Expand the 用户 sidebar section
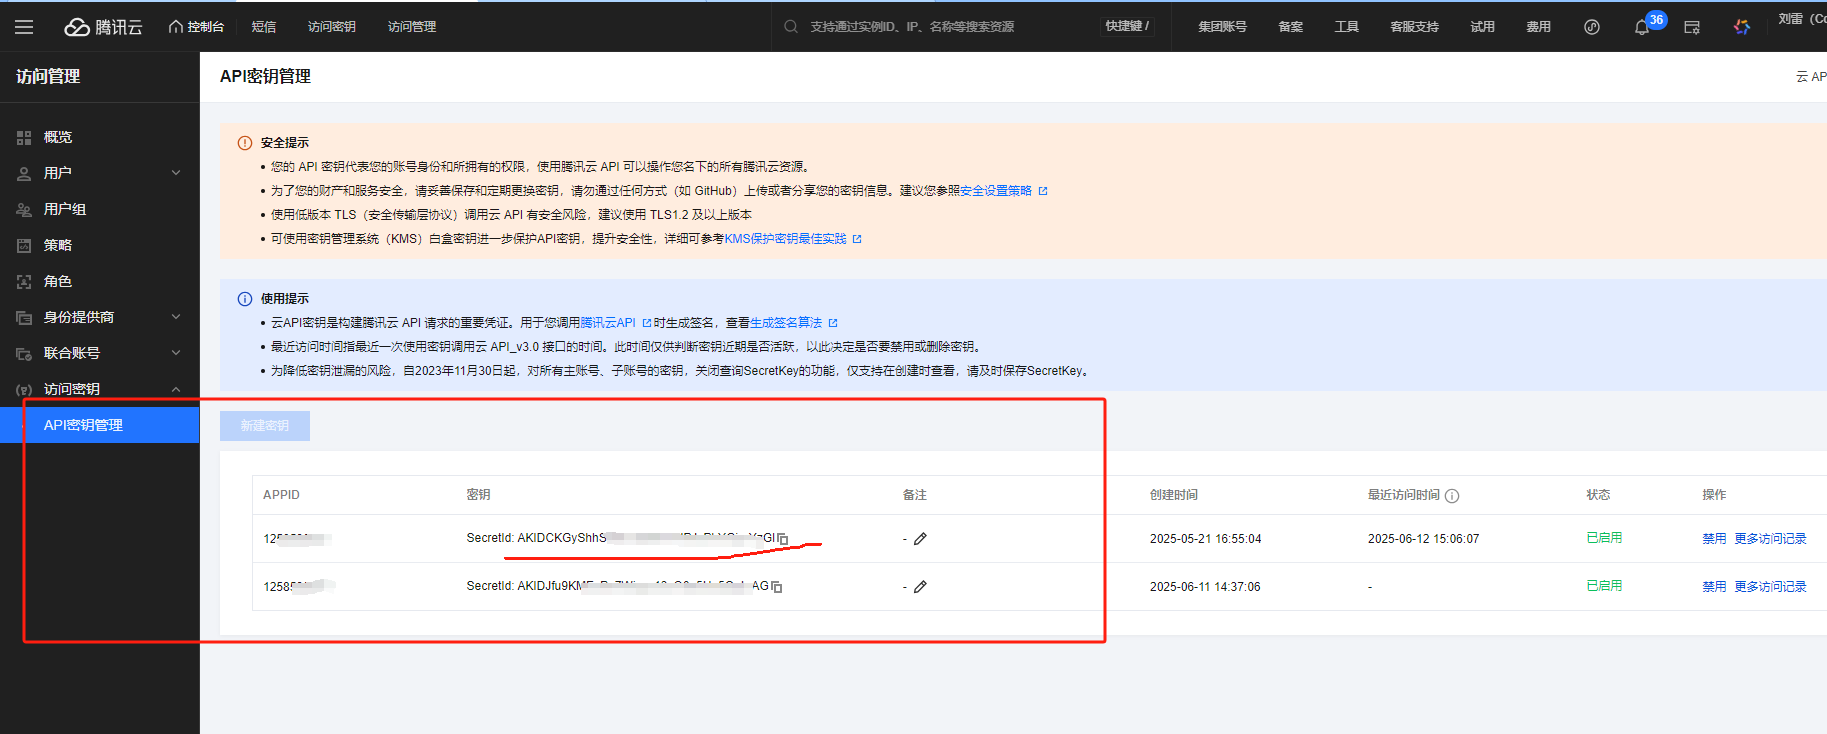The height and width of the screenshot is (734, 1827). pyautogui.click(x=99, y=173)
